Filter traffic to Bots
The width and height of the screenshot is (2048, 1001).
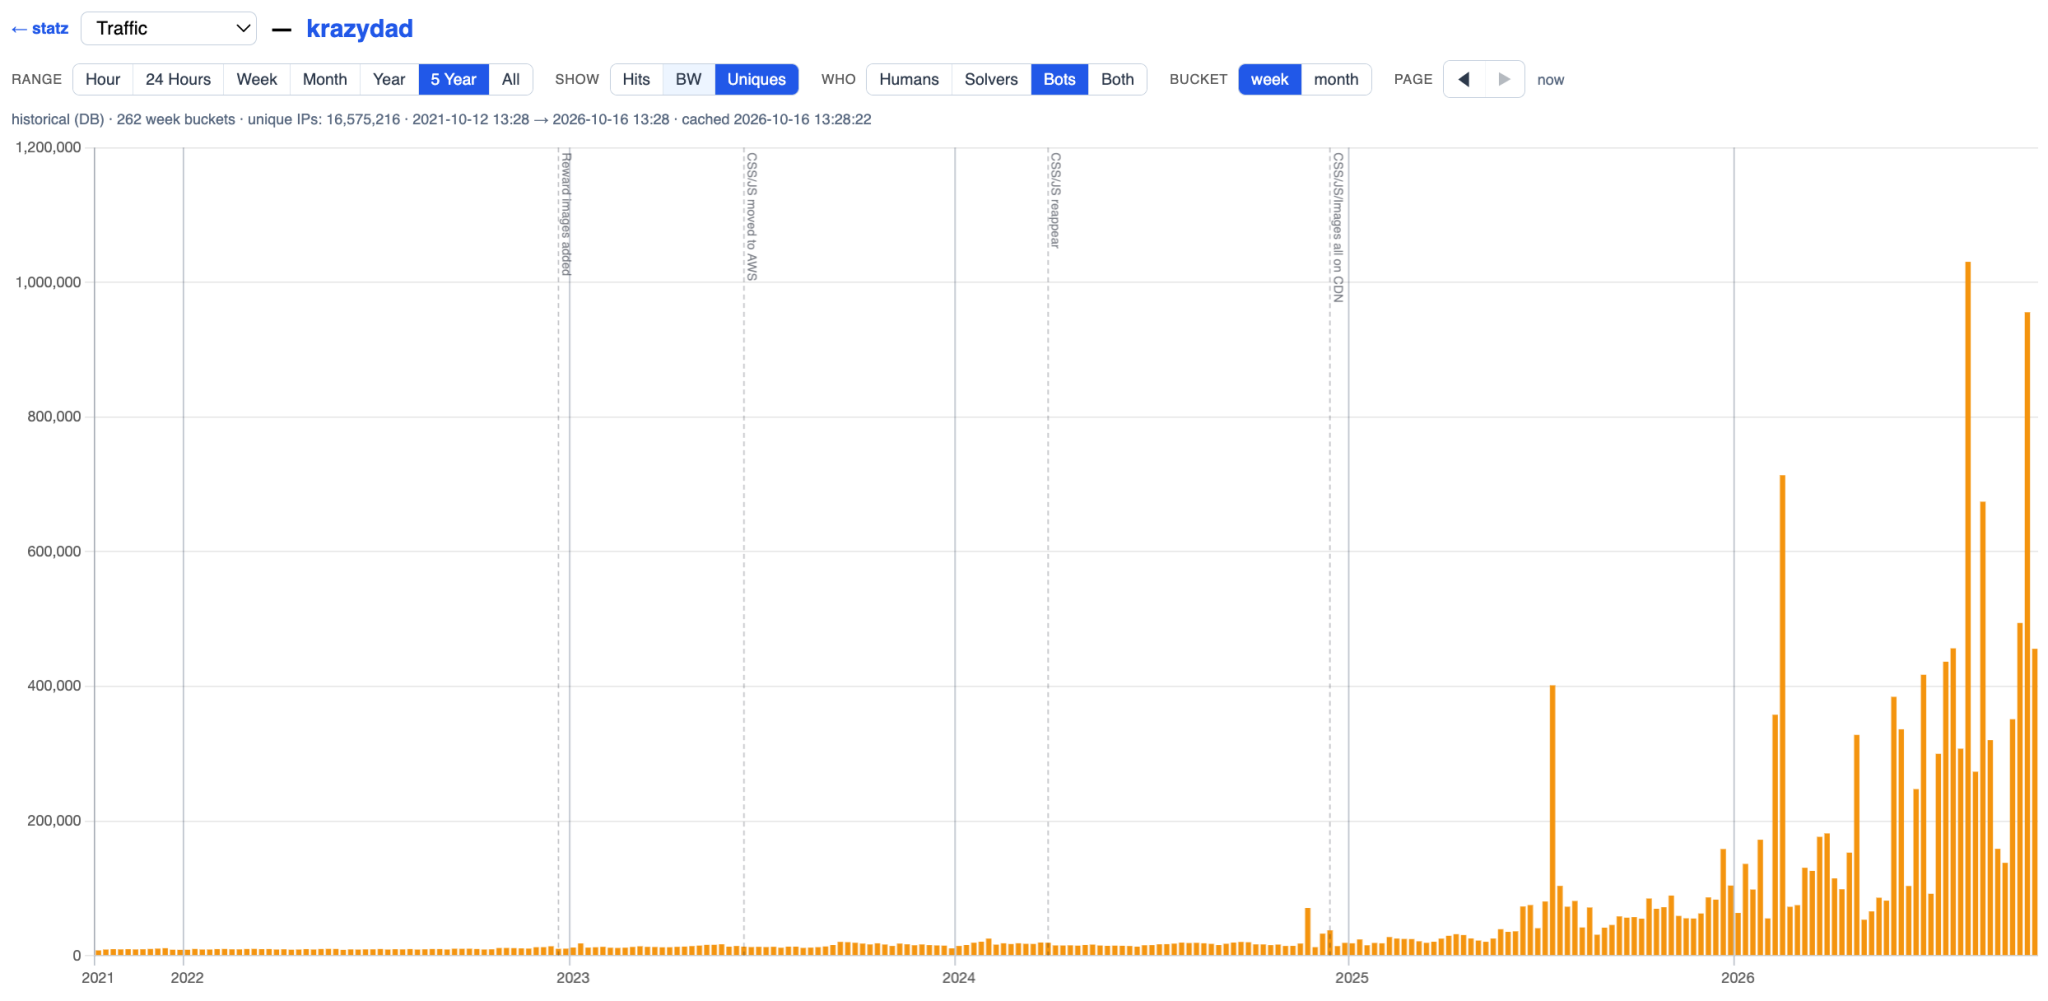point(1060,80)
